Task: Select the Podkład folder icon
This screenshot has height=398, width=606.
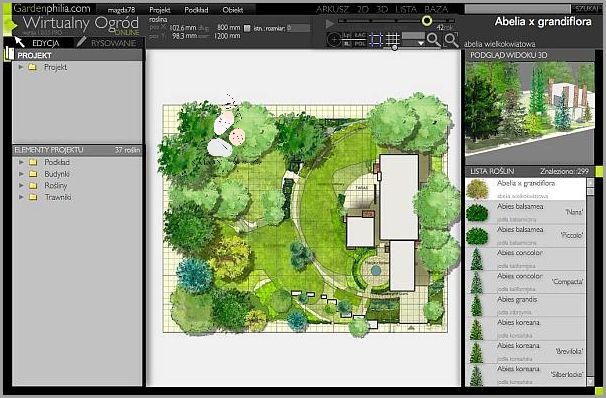Action: pyautogui.click(x=33, y=162)
